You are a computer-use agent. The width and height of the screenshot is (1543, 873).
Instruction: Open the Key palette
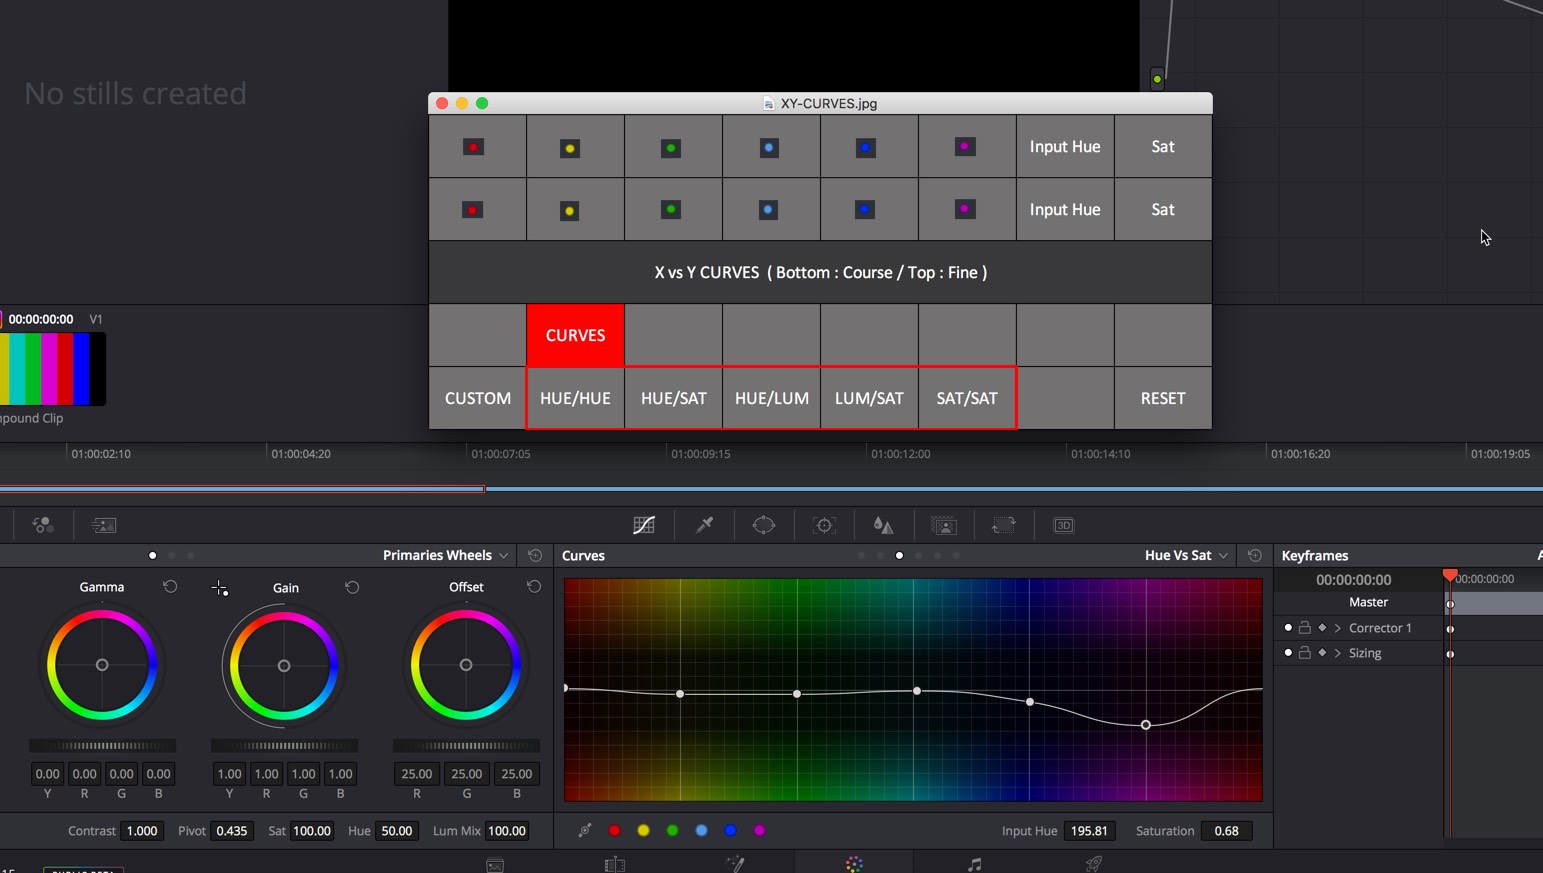pyautogui.click(x=943, y=525)
